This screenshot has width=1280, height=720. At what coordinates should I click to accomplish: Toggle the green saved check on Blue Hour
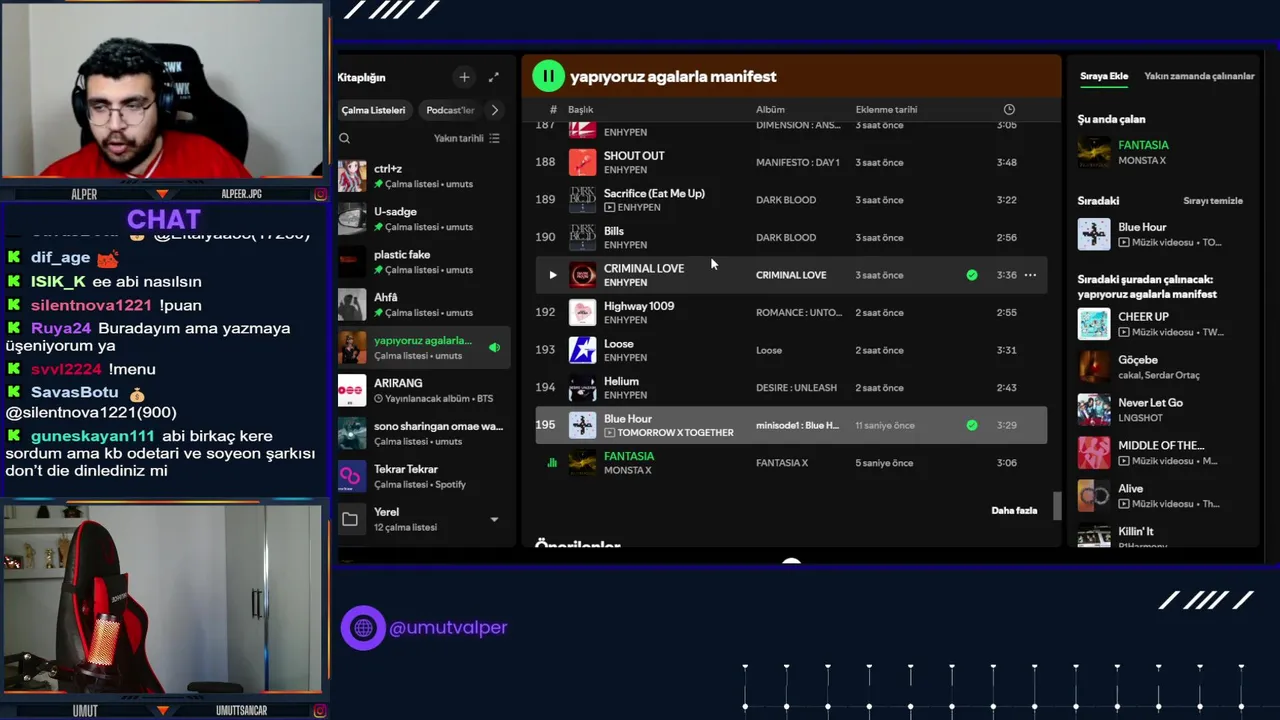tap(972, 425)
